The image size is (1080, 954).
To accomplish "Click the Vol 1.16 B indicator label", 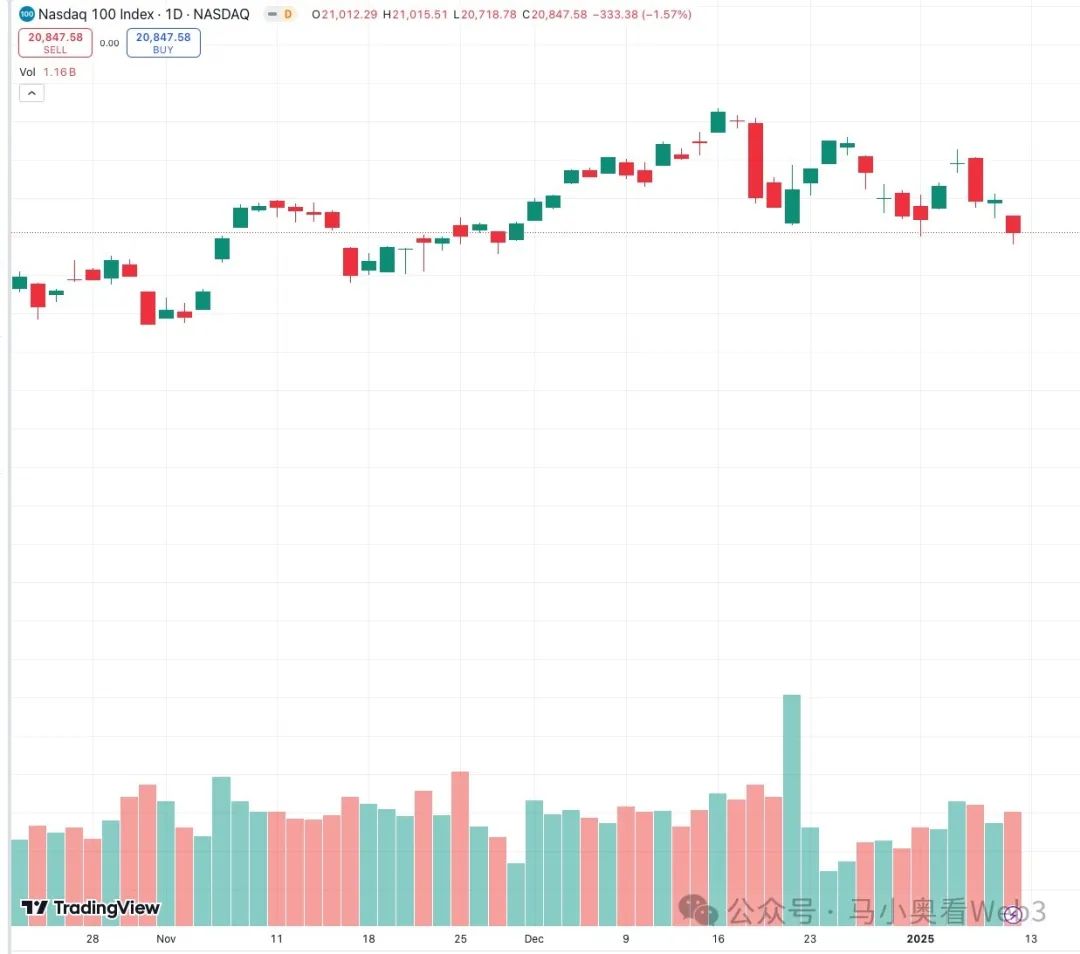I will [48, 72].
